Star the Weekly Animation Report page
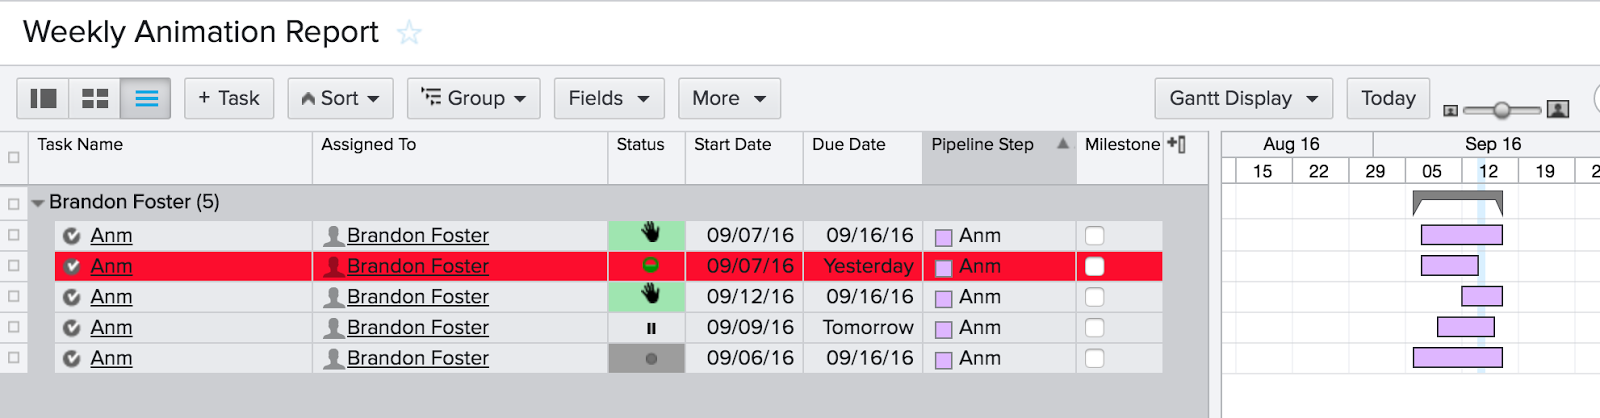 (409, 33)
